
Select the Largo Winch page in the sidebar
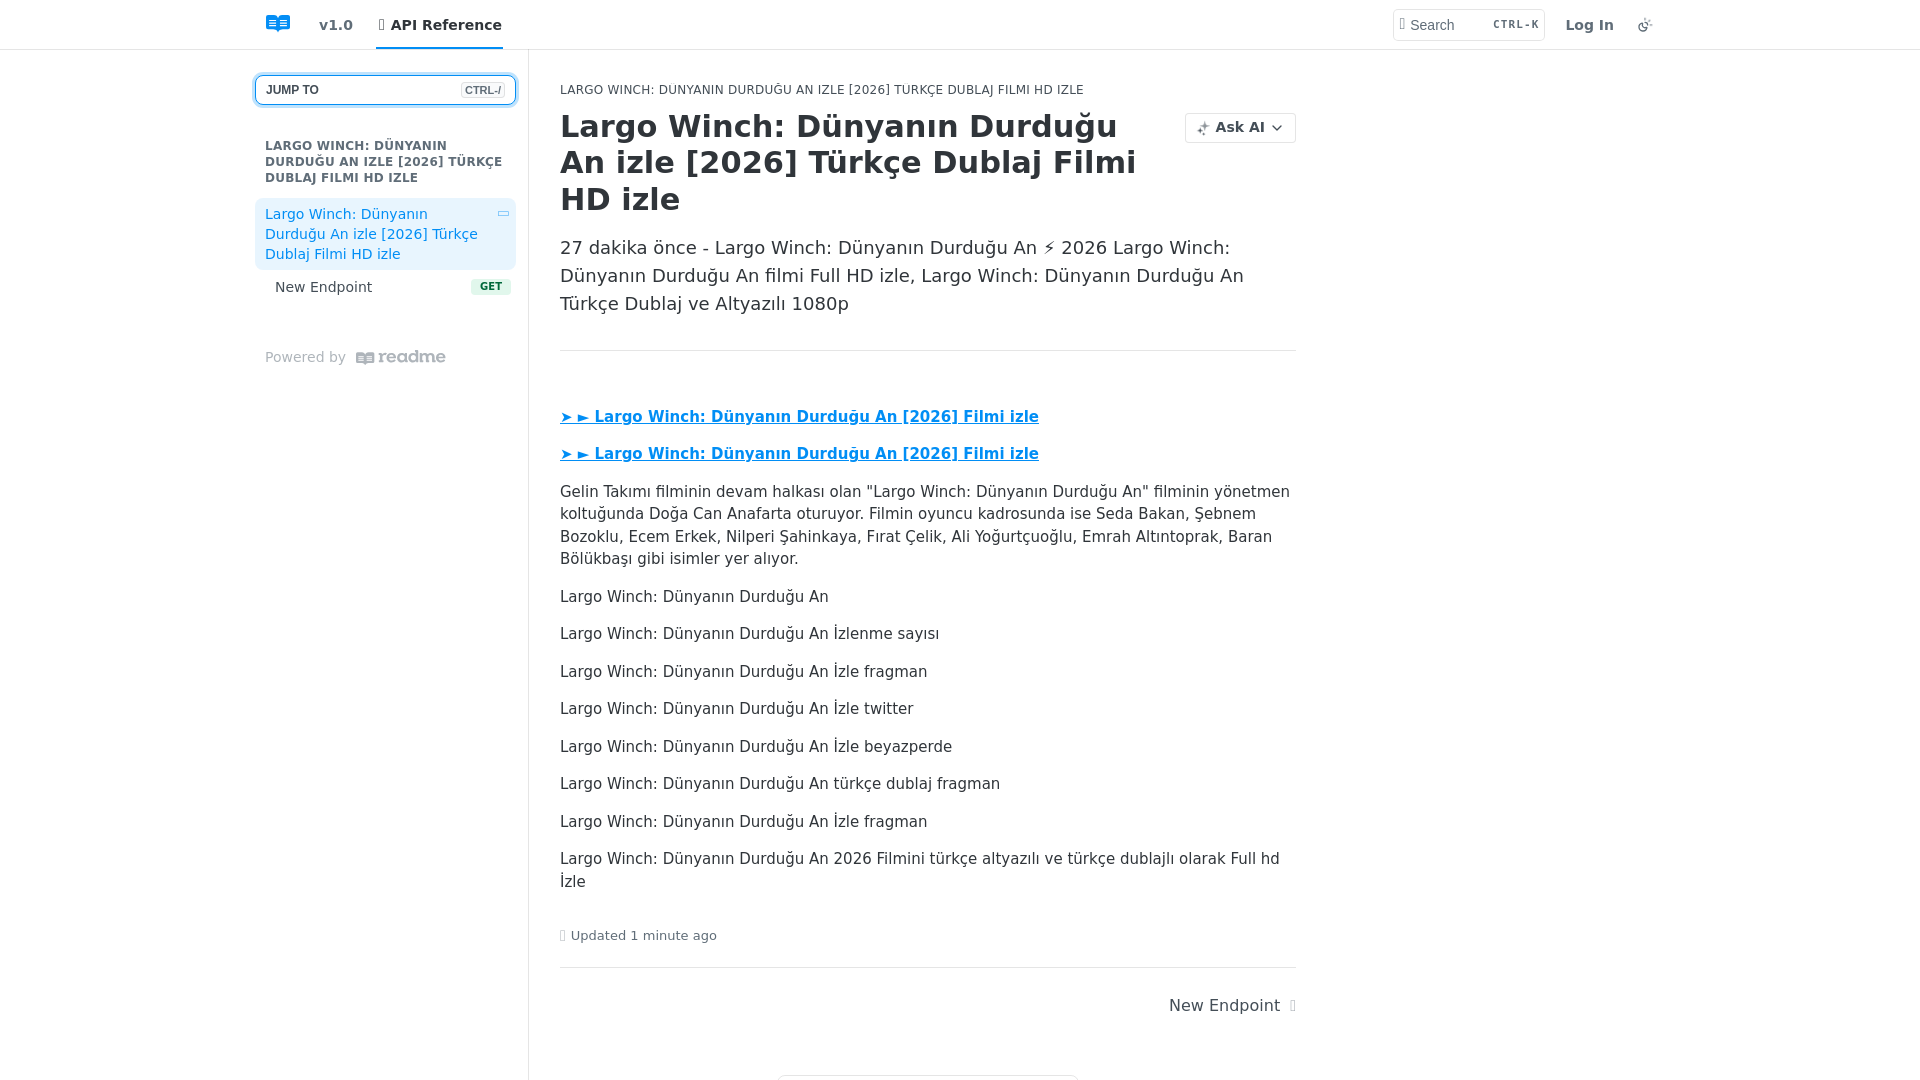click(385, 234)
